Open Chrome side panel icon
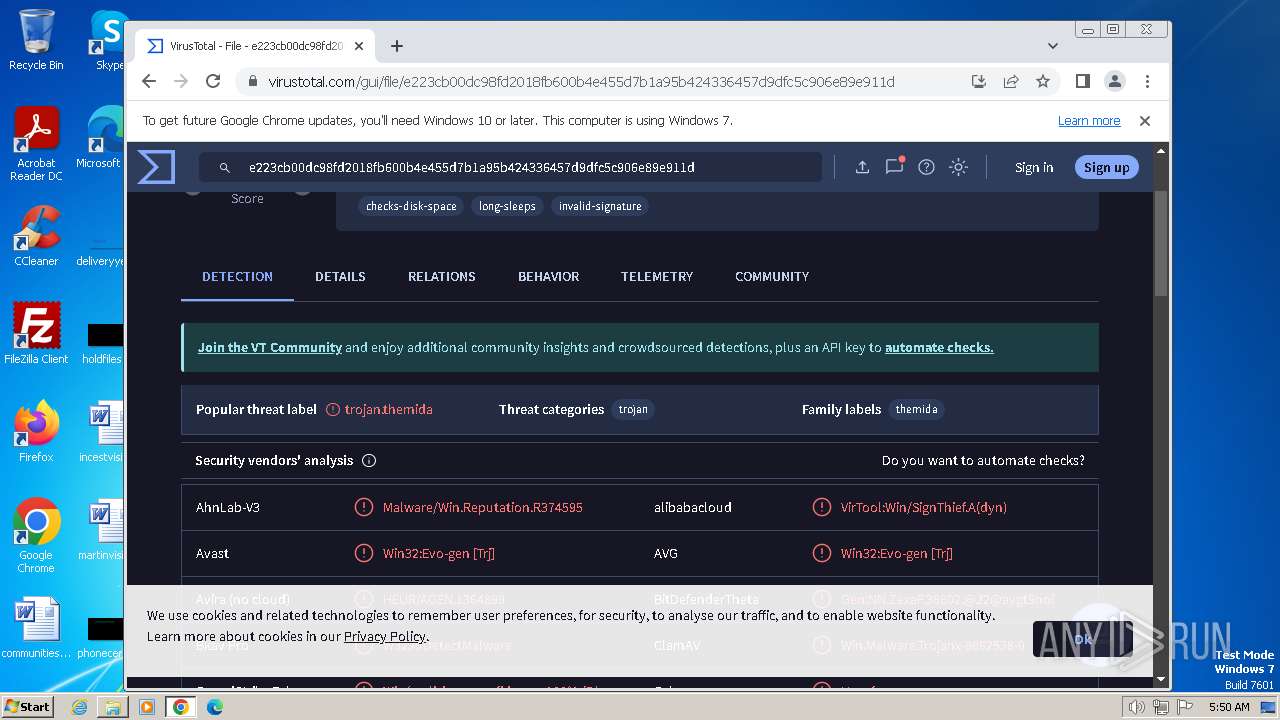The image size is (1280, 720). pos(1082,82)
